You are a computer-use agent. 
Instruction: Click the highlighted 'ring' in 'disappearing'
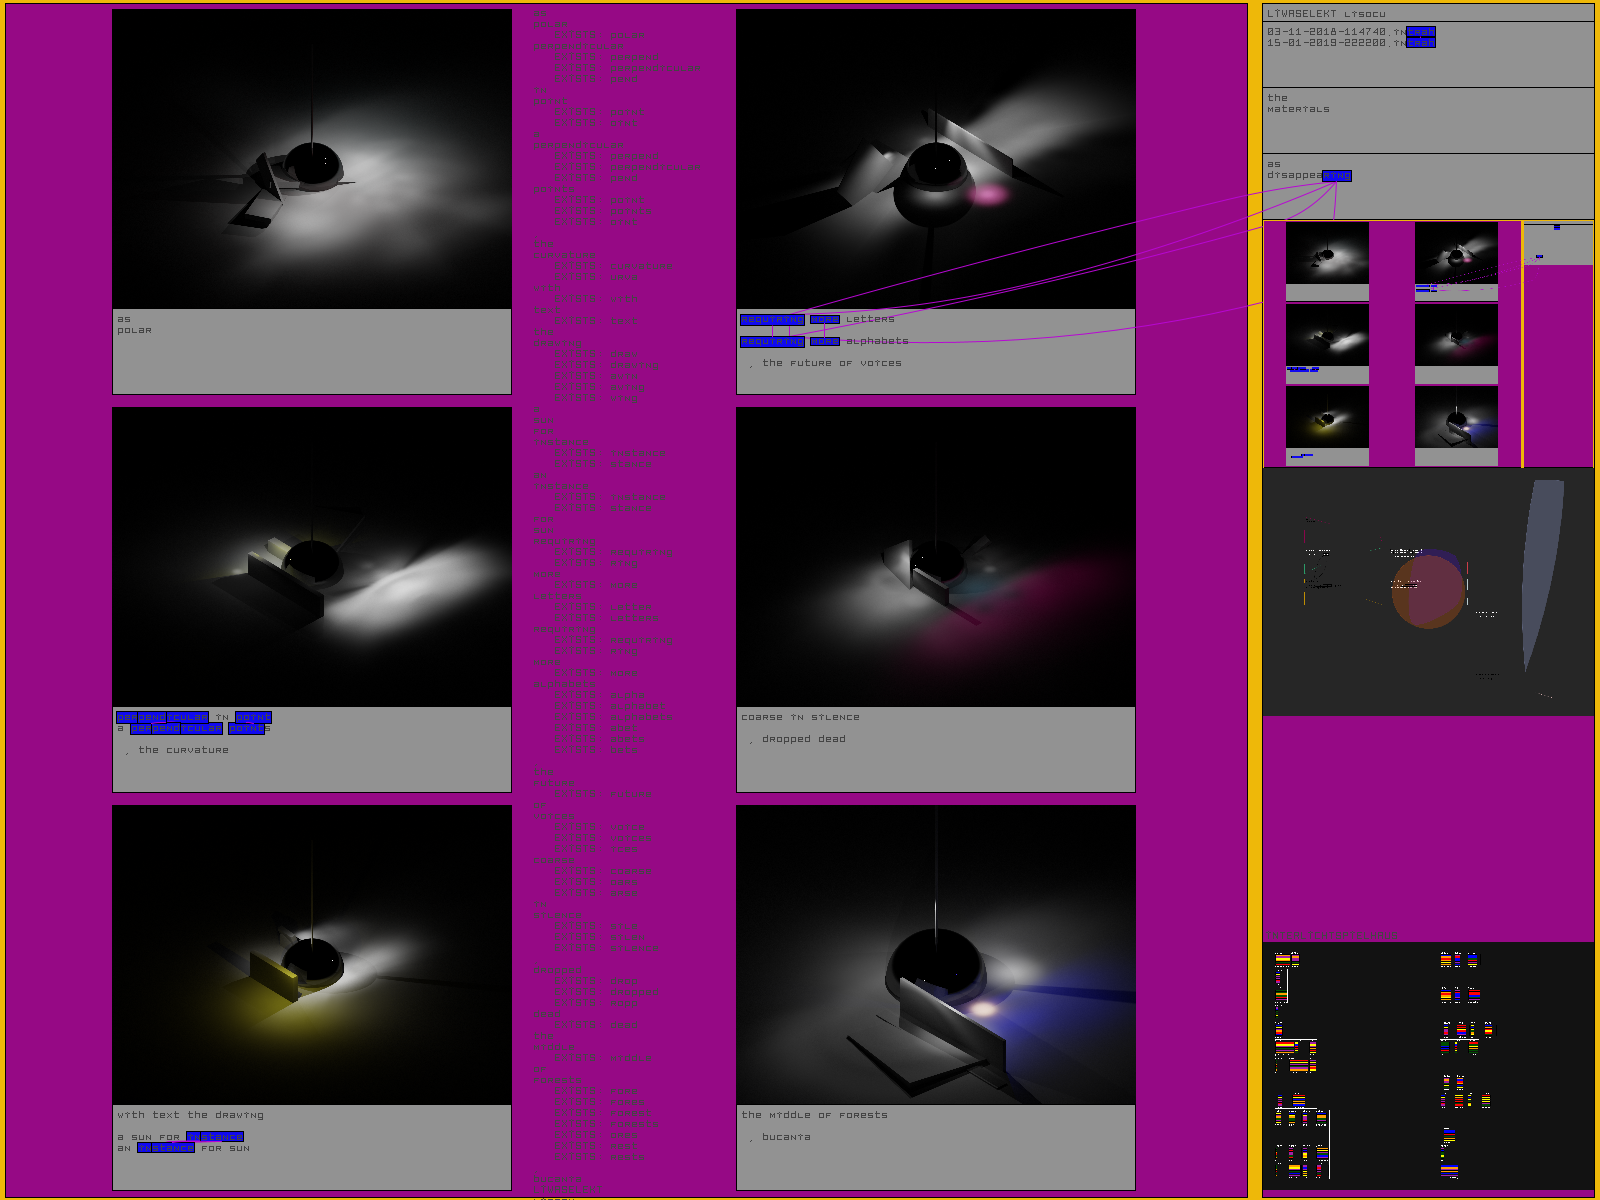[1337, 176]
